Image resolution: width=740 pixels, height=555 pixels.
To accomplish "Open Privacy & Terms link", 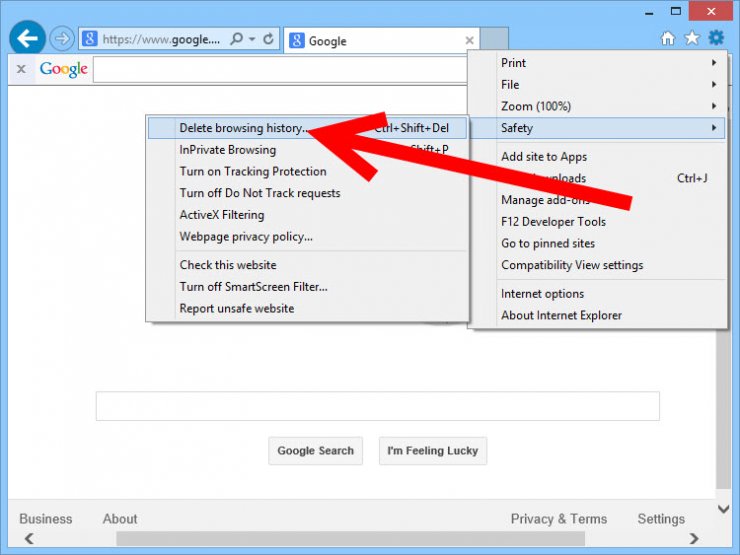I will 559,519.
